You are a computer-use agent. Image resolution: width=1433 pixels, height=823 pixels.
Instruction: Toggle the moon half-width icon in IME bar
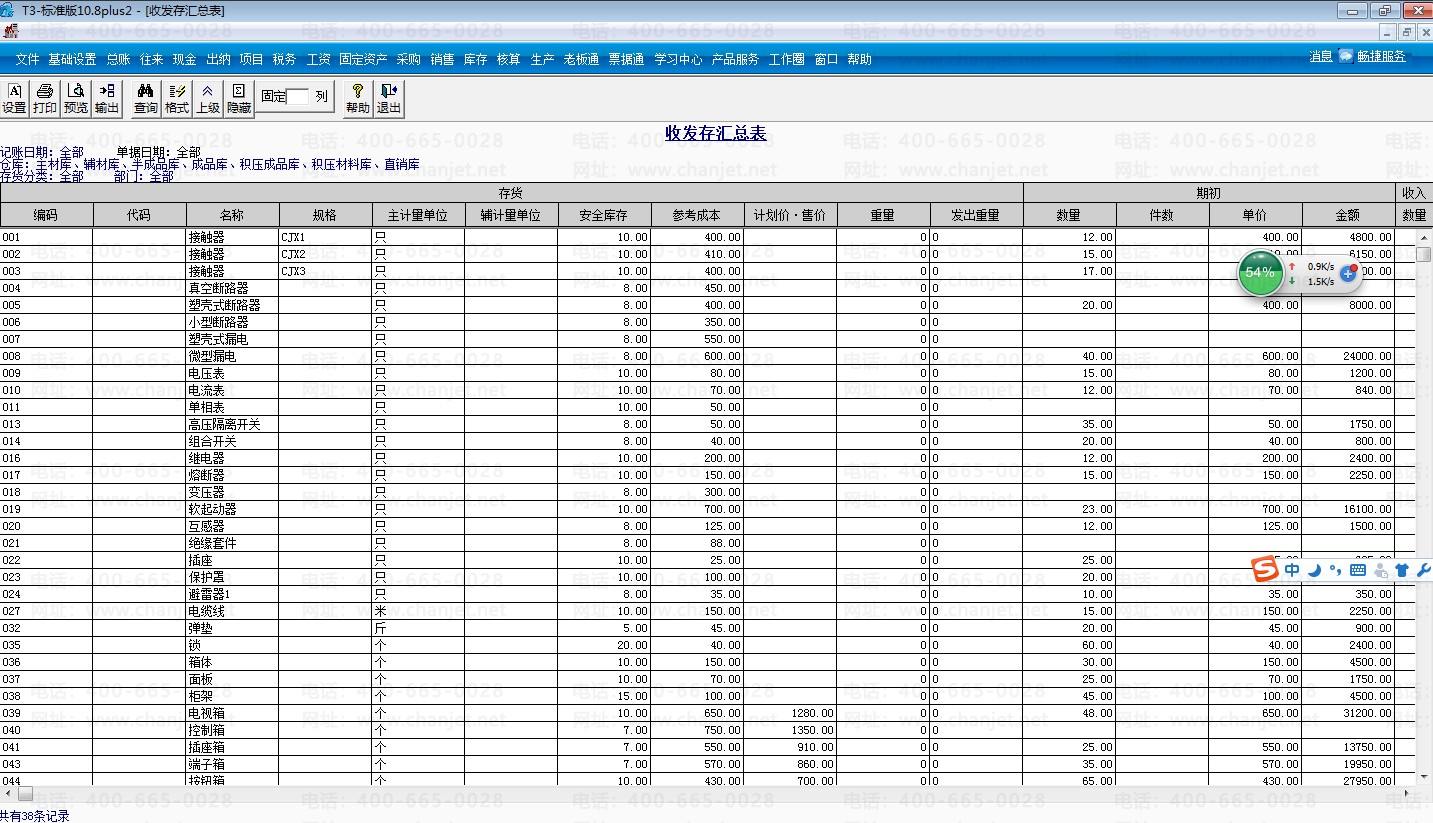pos(1315,570)
